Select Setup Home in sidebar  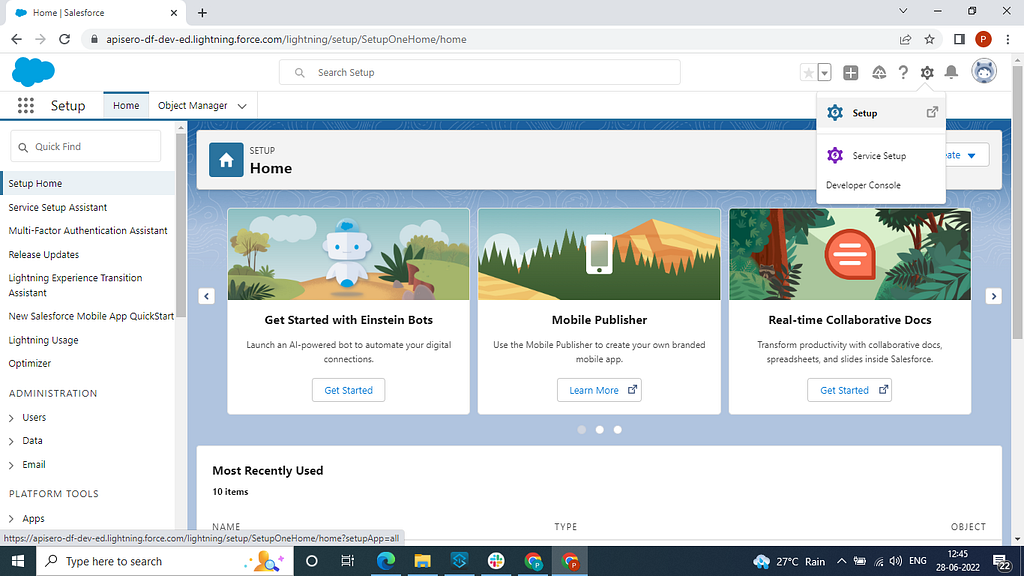[88, 184]
